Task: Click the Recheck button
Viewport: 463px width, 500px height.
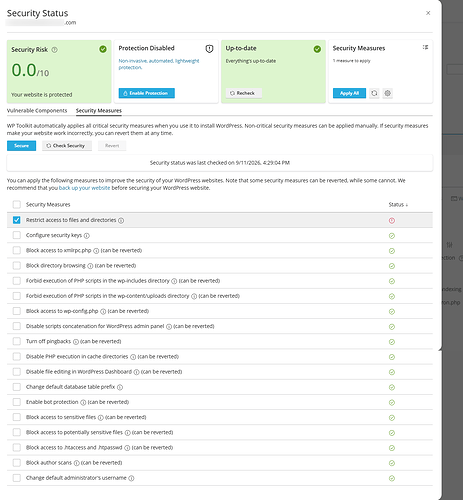Action: pos(244,93)
